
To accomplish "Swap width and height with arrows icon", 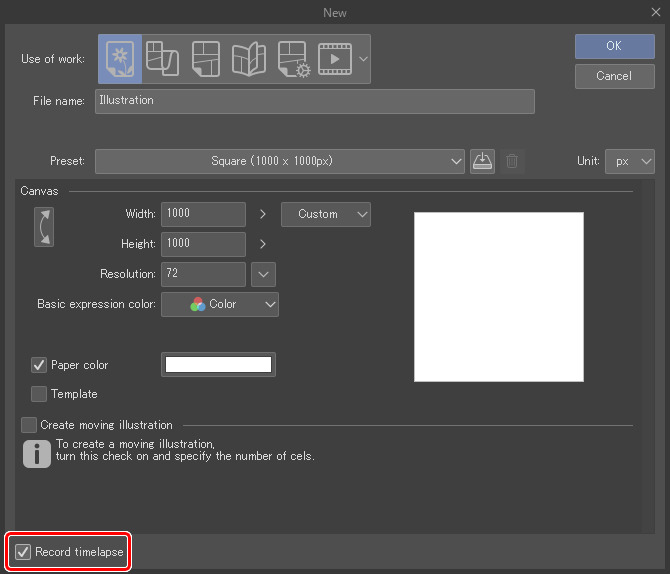I will click(x=44, y=227).
